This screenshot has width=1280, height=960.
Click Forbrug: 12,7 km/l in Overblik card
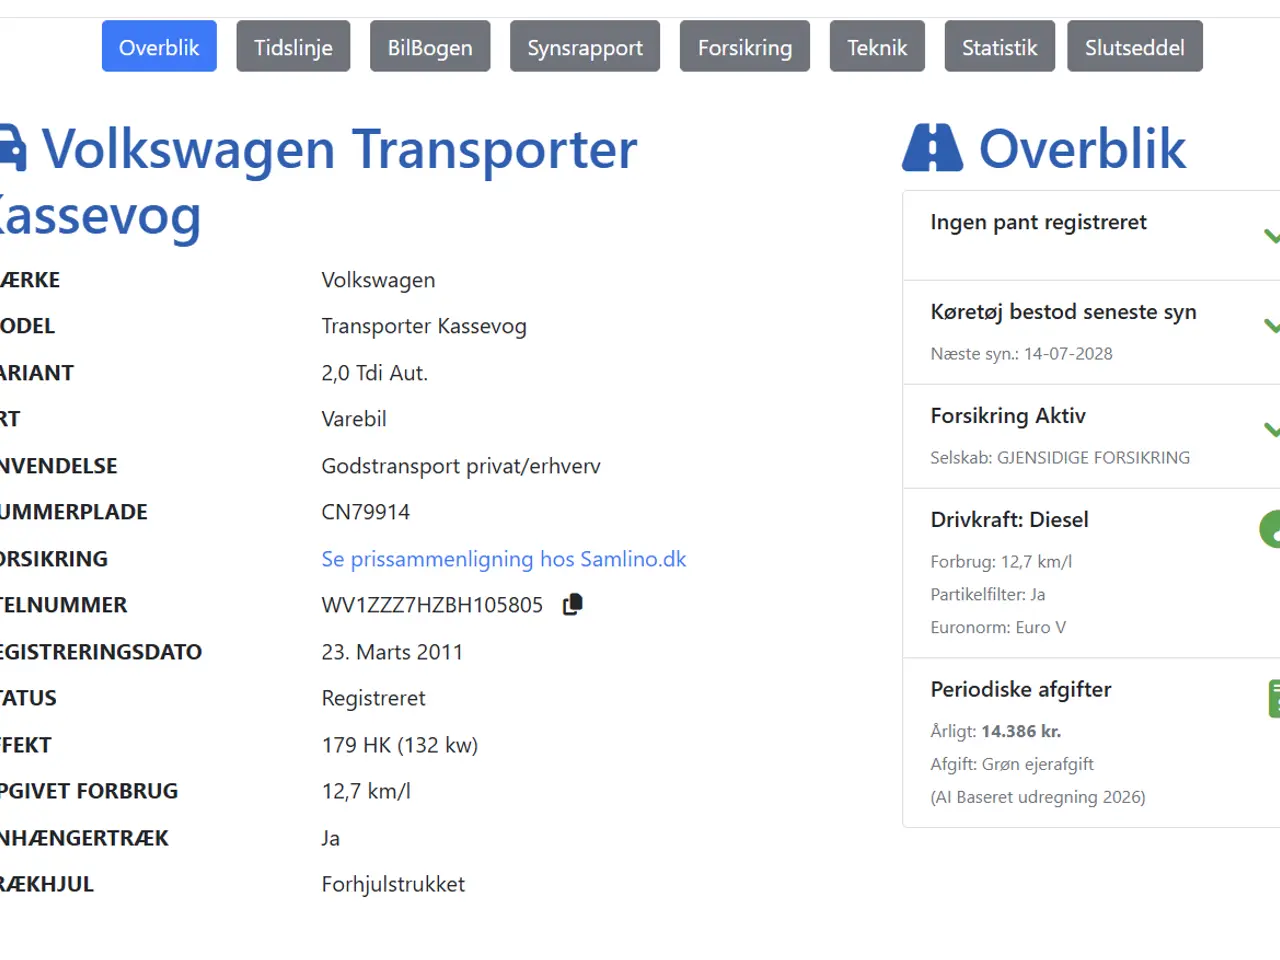click(x=1001, y=562)
